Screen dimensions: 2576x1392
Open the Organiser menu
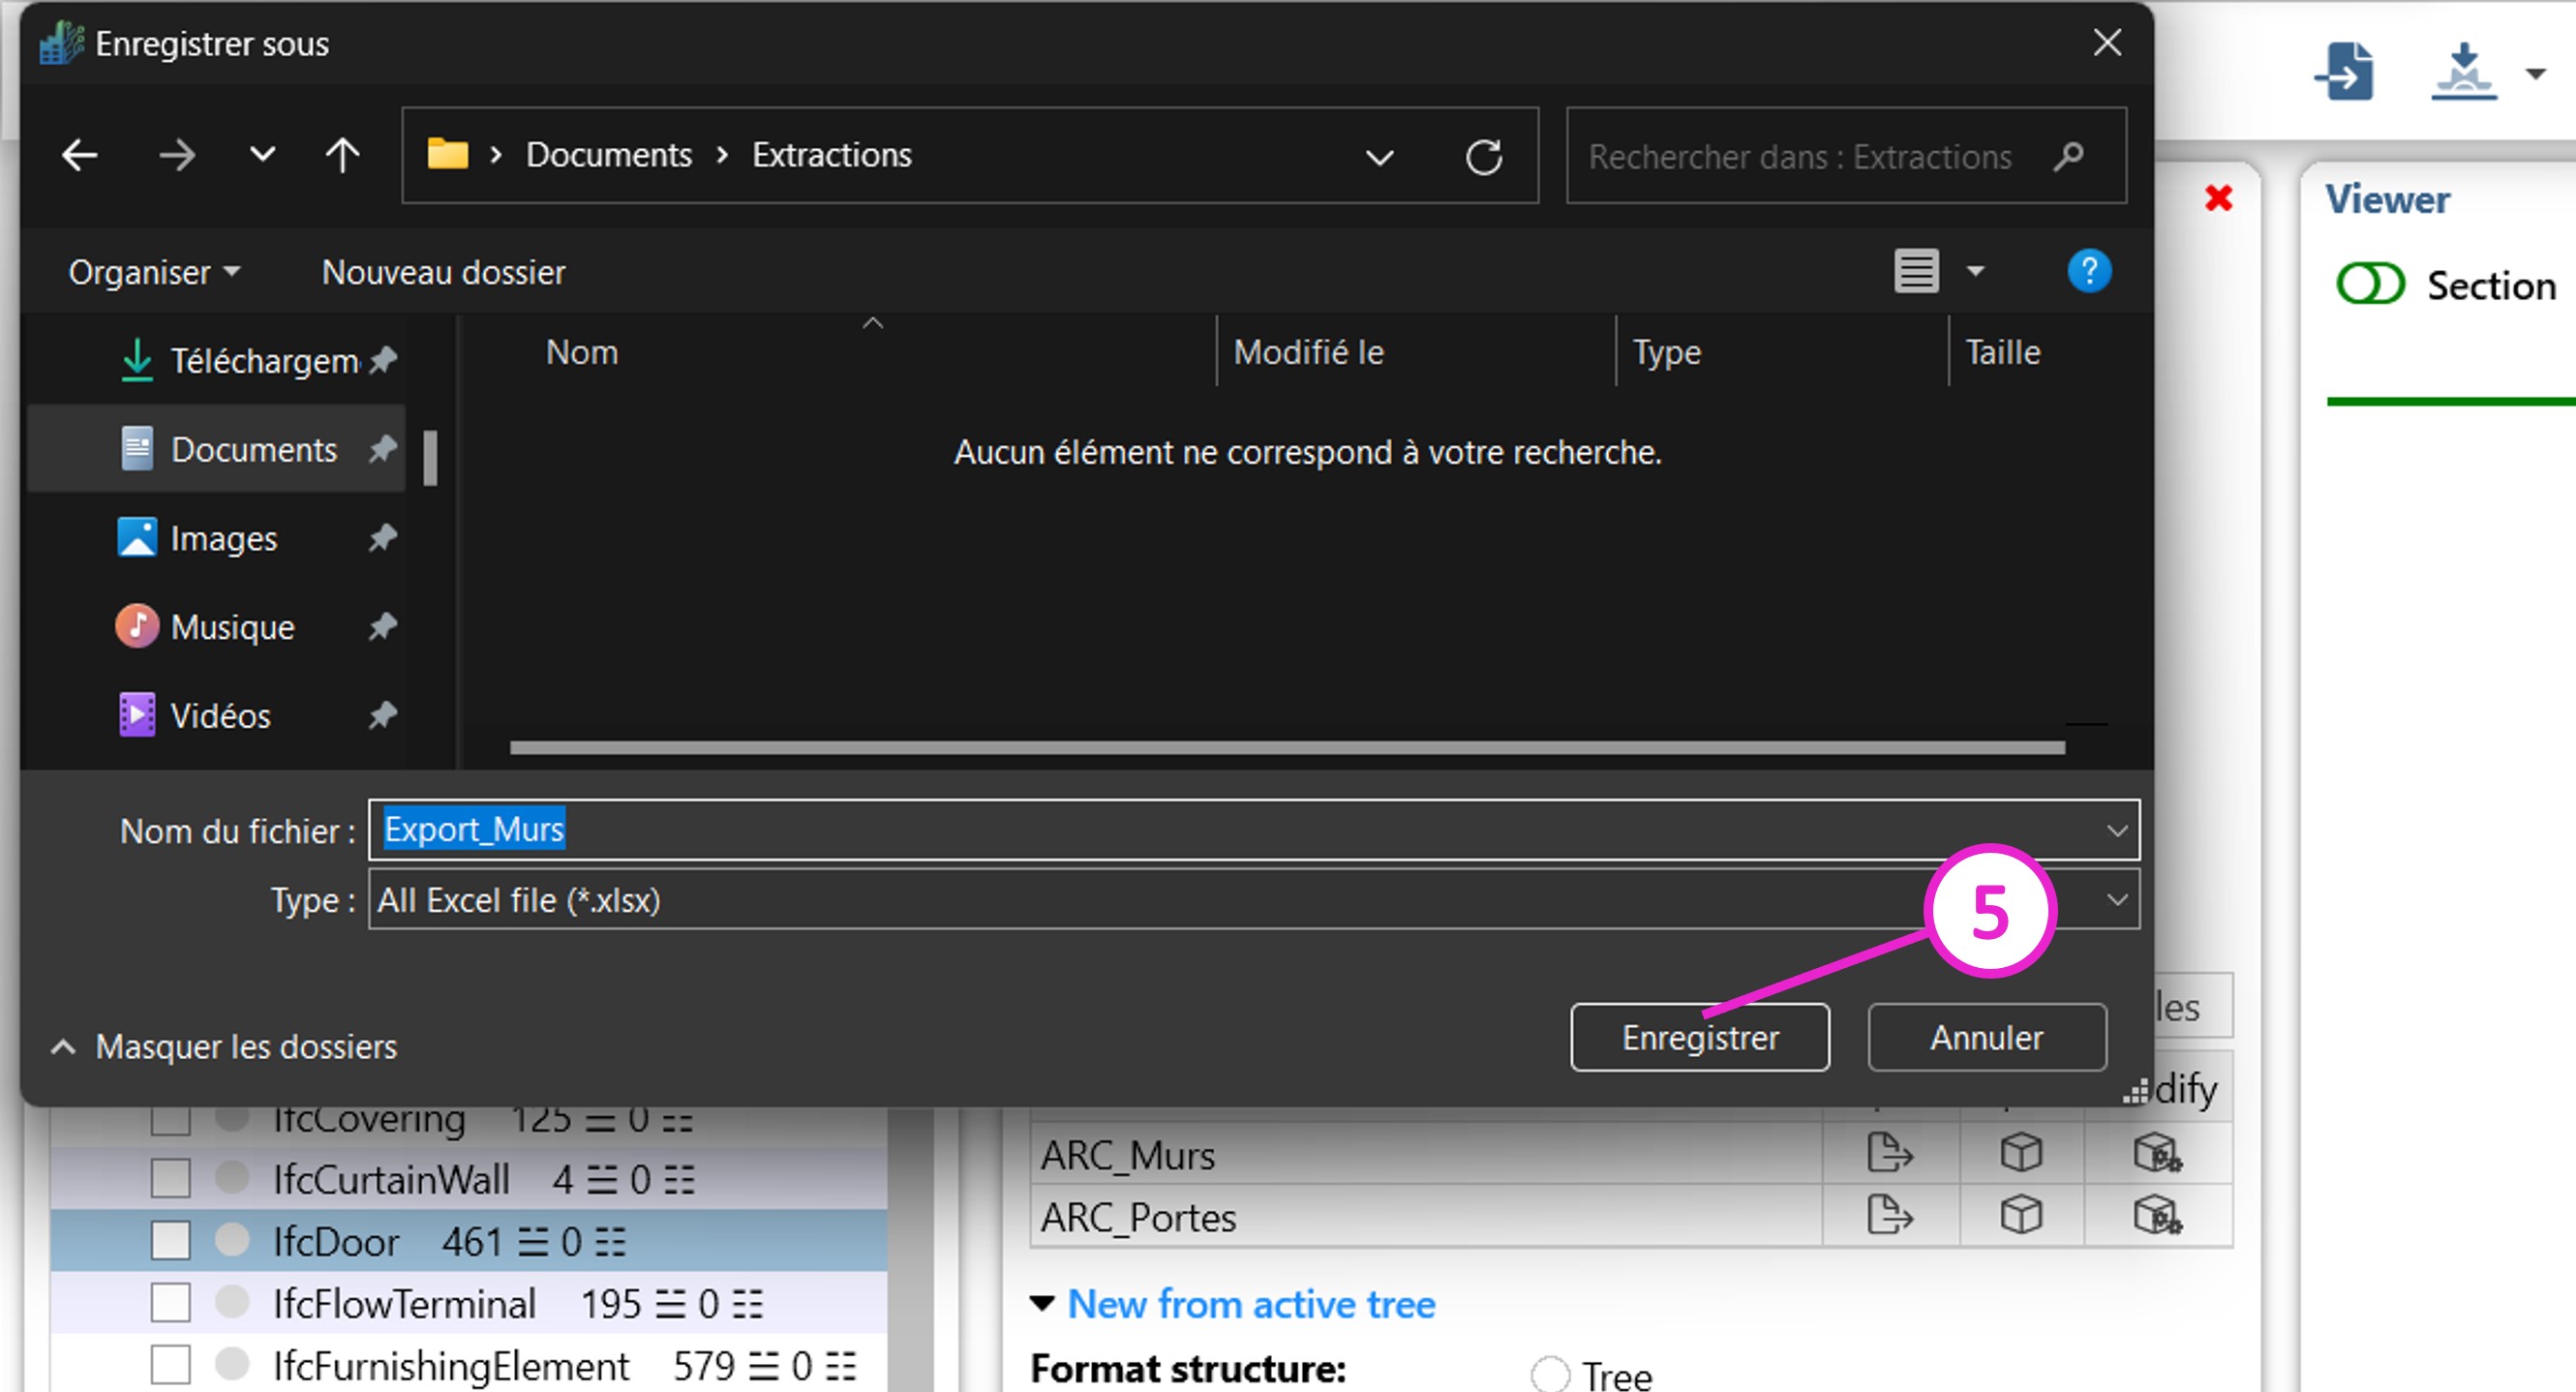[154, 272]
